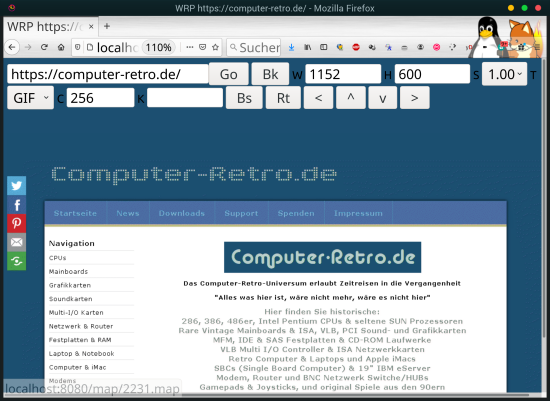550x401 pixels.
Task: Click the > right arrow key button
Action: click(x=415, y=98)
